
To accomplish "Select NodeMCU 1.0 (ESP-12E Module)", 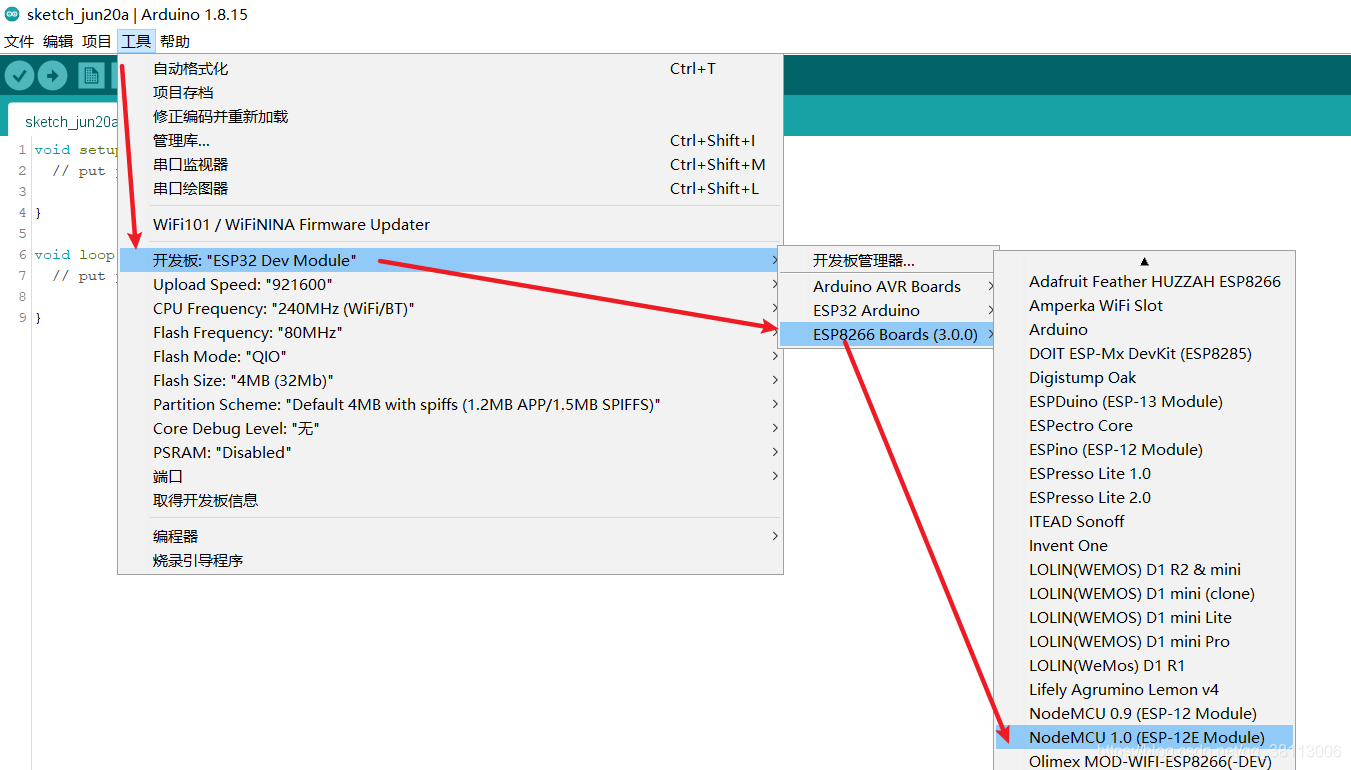I will (x=1144, y=738).
